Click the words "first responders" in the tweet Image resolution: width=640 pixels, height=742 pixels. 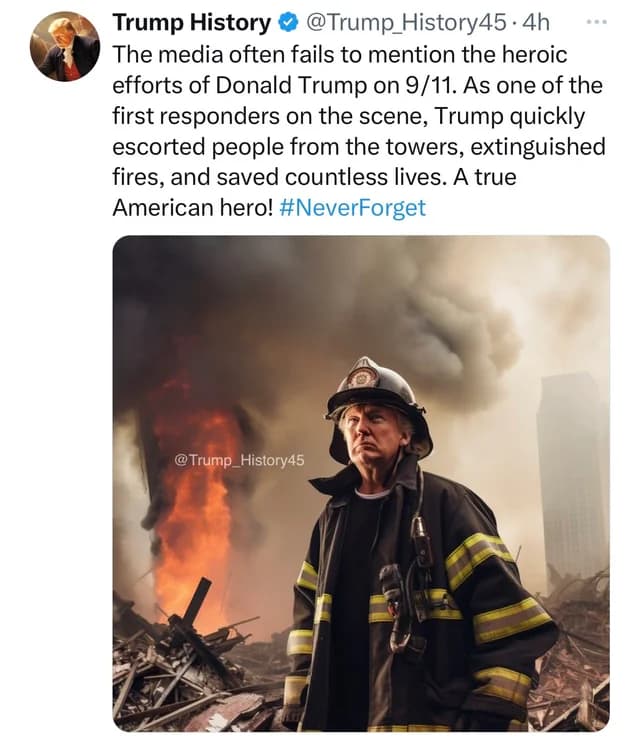(196, 116)
